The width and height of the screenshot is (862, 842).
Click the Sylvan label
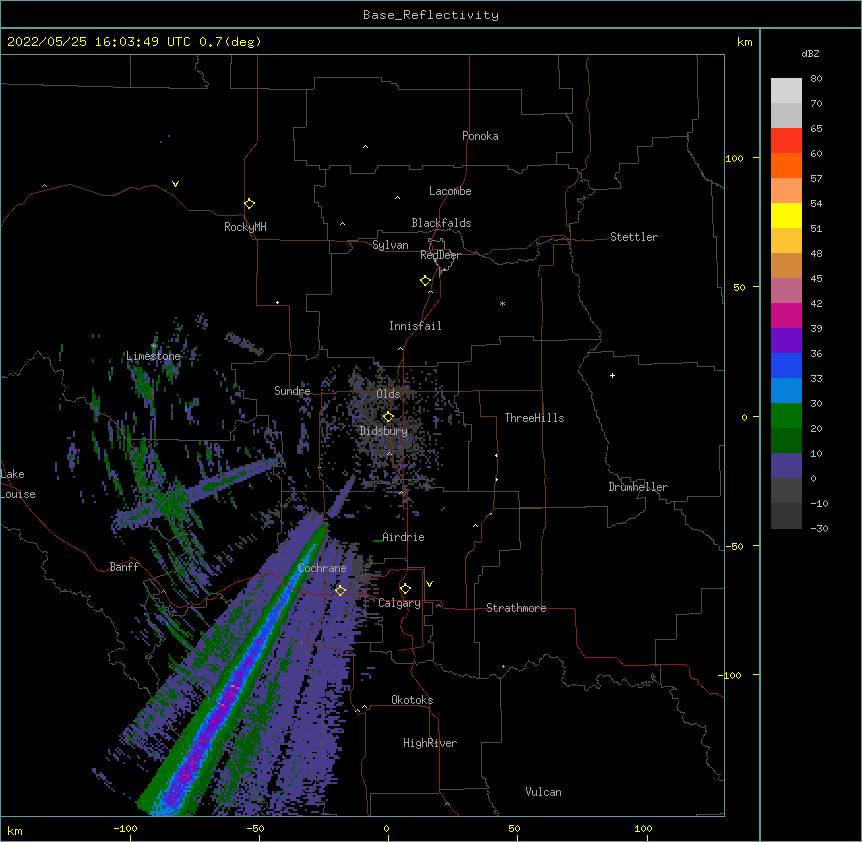[390, 245]
